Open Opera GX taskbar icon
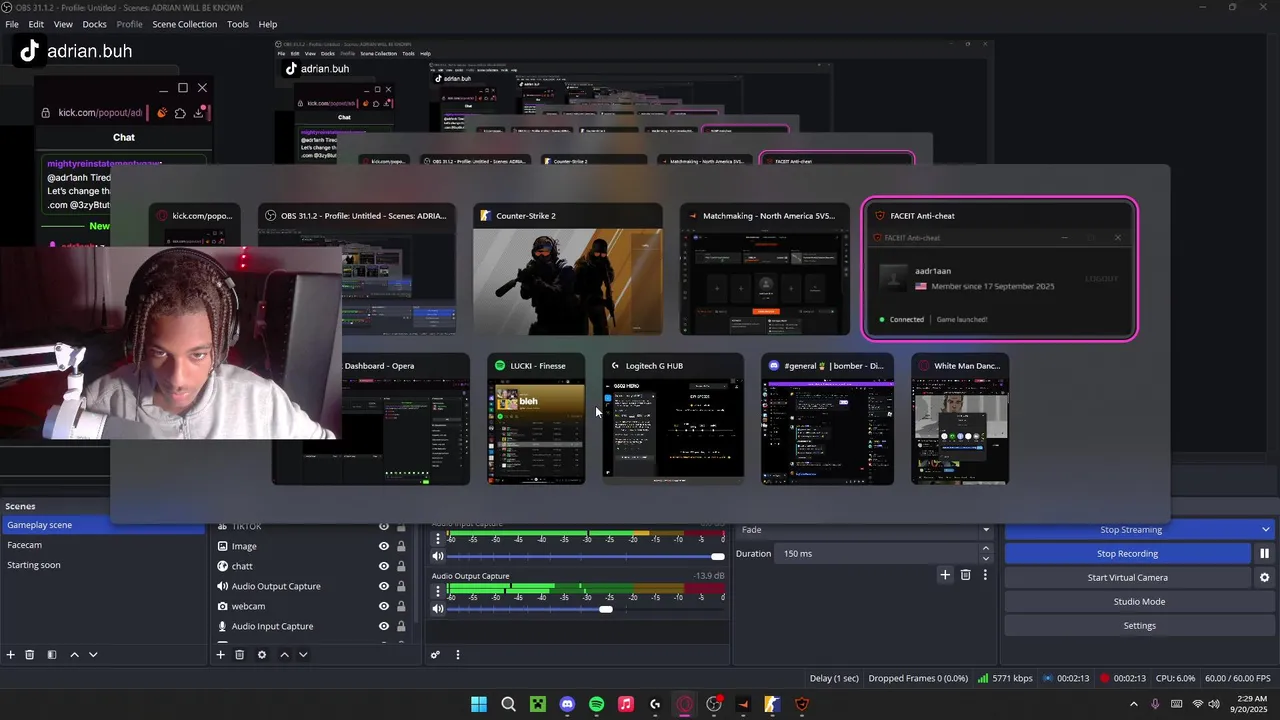The image size is (1280, 720). tap(684, 704)
